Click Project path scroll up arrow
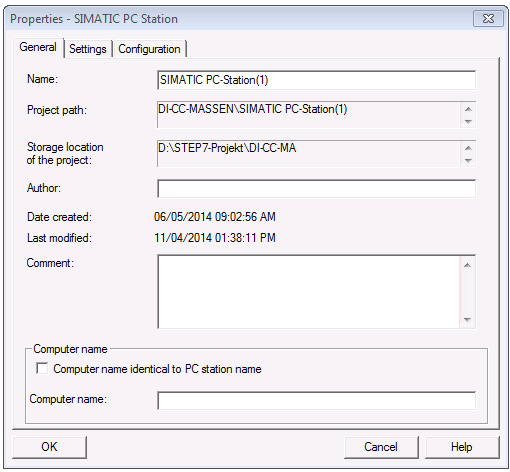510x472 pixels. (468, 109)
